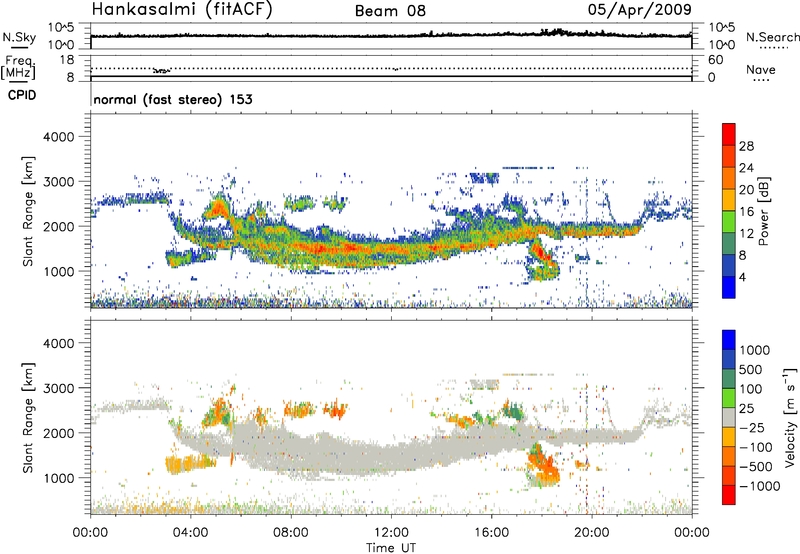800x554 pixels.
Task: Click the 16:00 time axis tick label
Action: click(492, 533)
